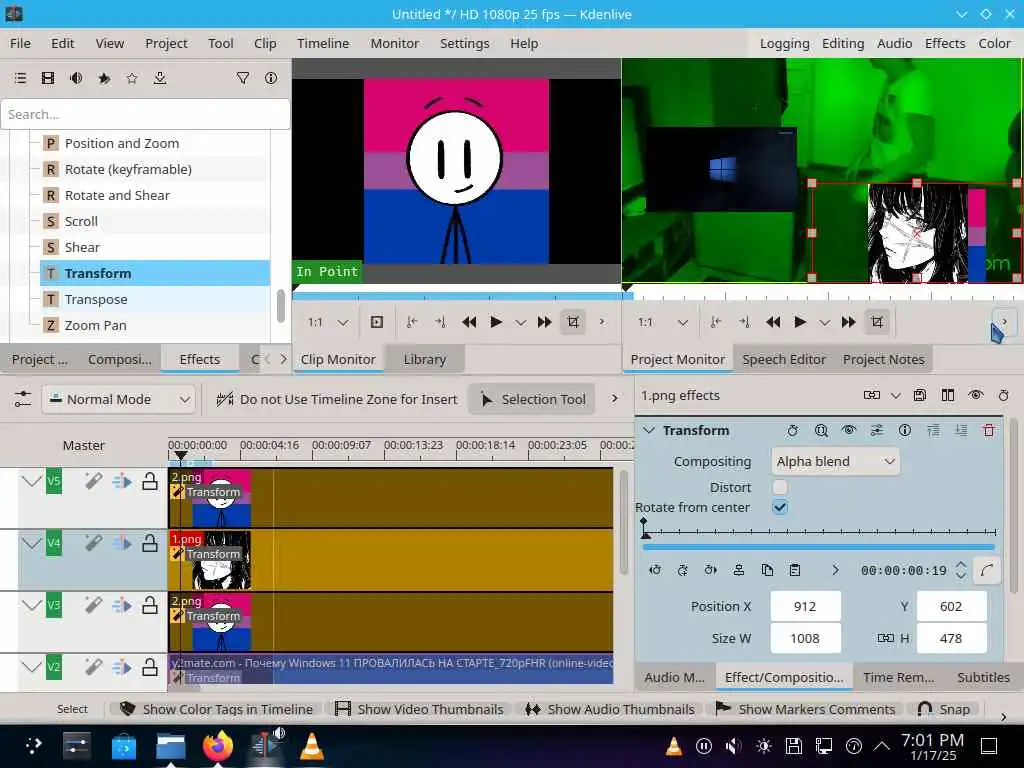Go to previous keyframe icon
Image resolution: width=1024 pixels, height=768 pixels.
654,570
